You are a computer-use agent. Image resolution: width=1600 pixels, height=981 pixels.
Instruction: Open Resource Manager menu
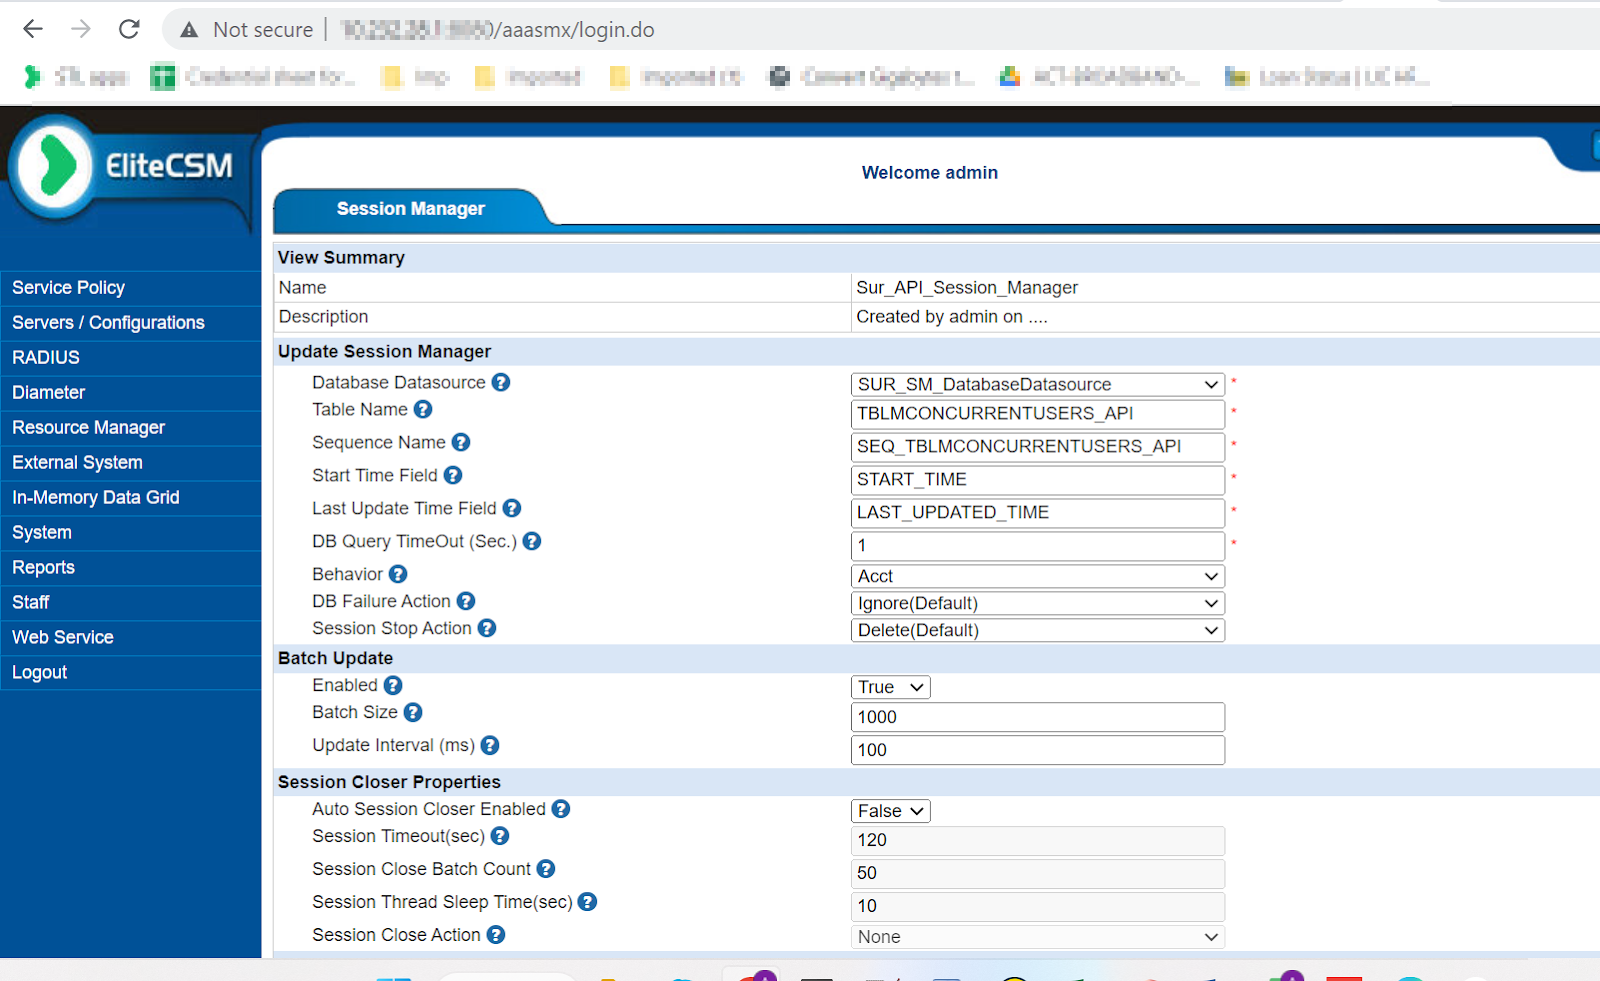pos(130,428)
